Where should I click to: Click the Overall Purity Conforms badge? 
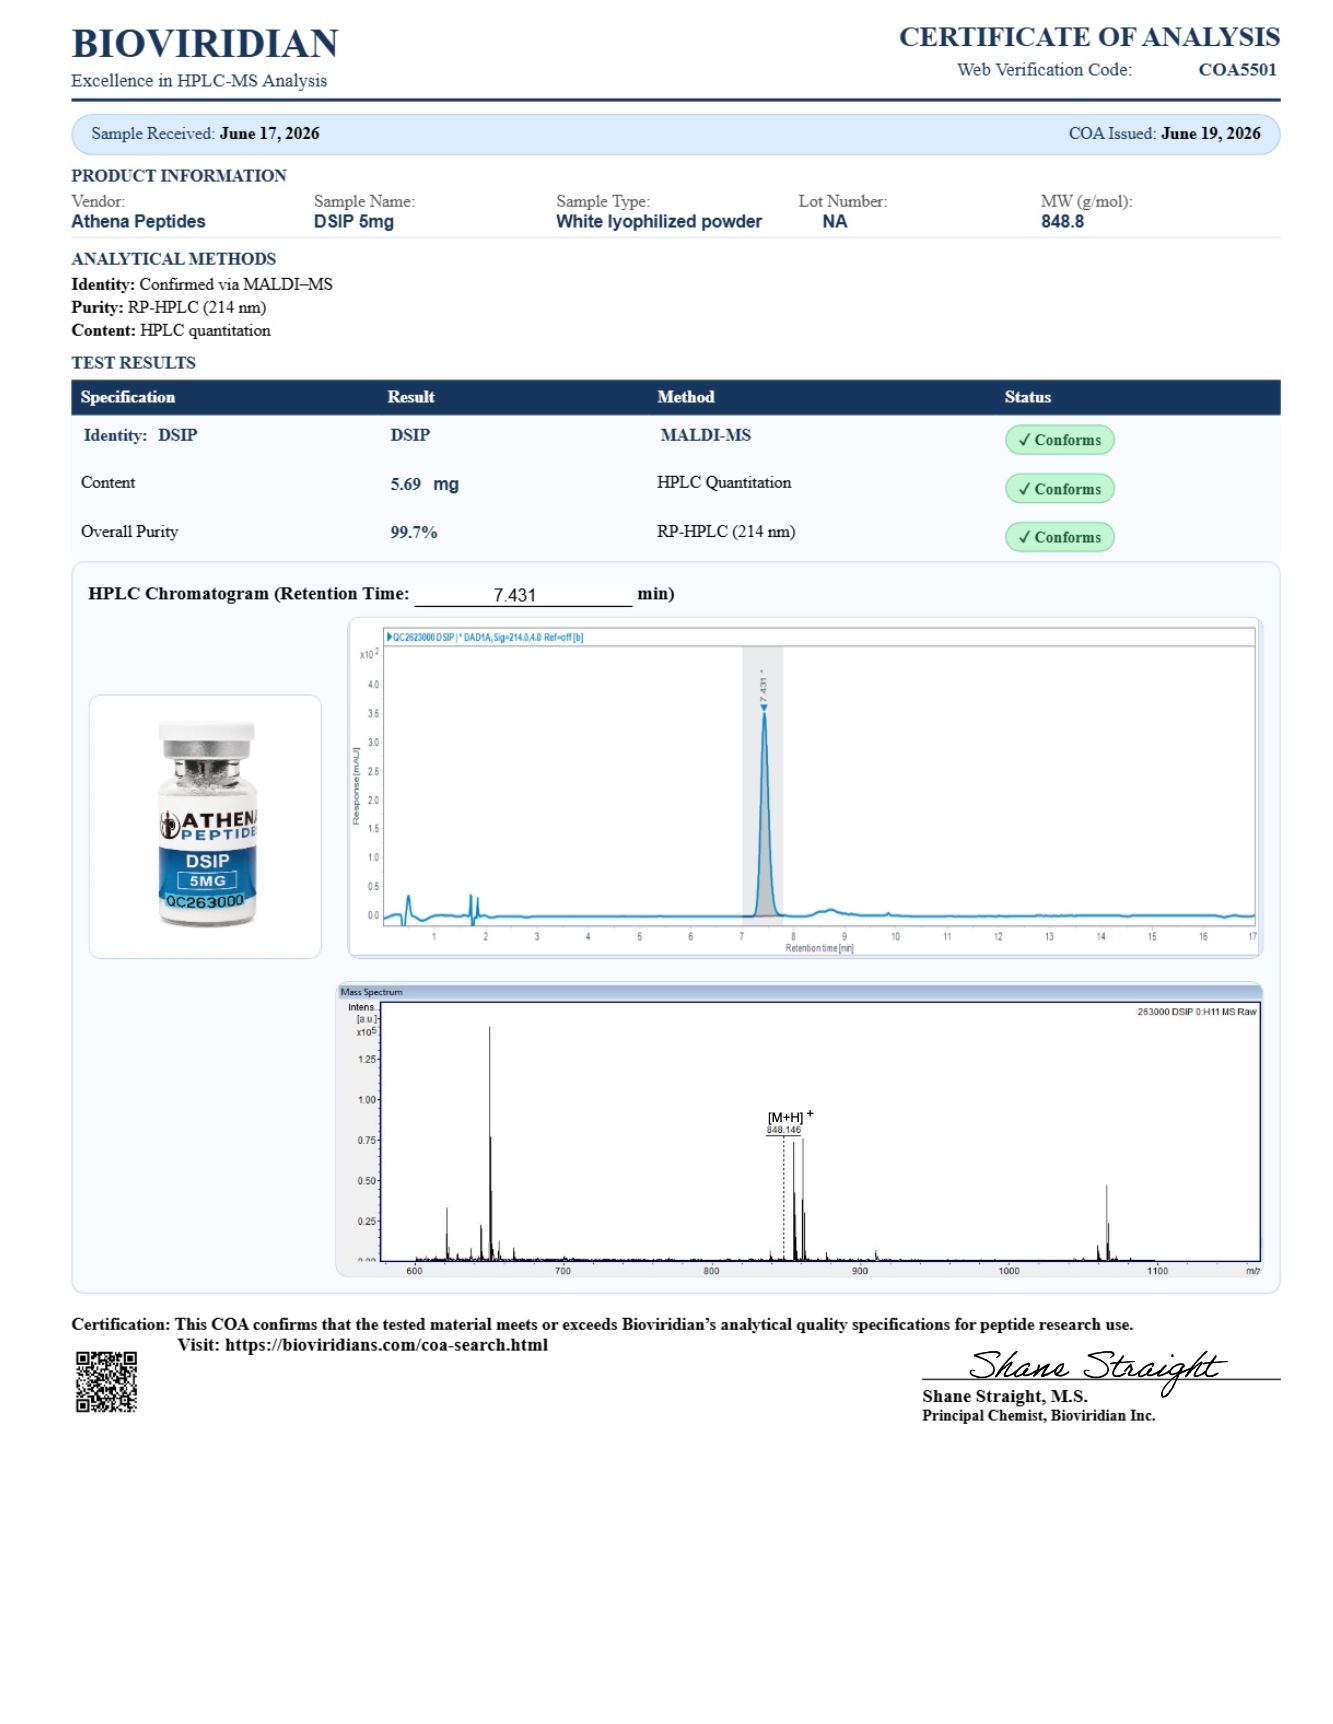(1059, 537)
